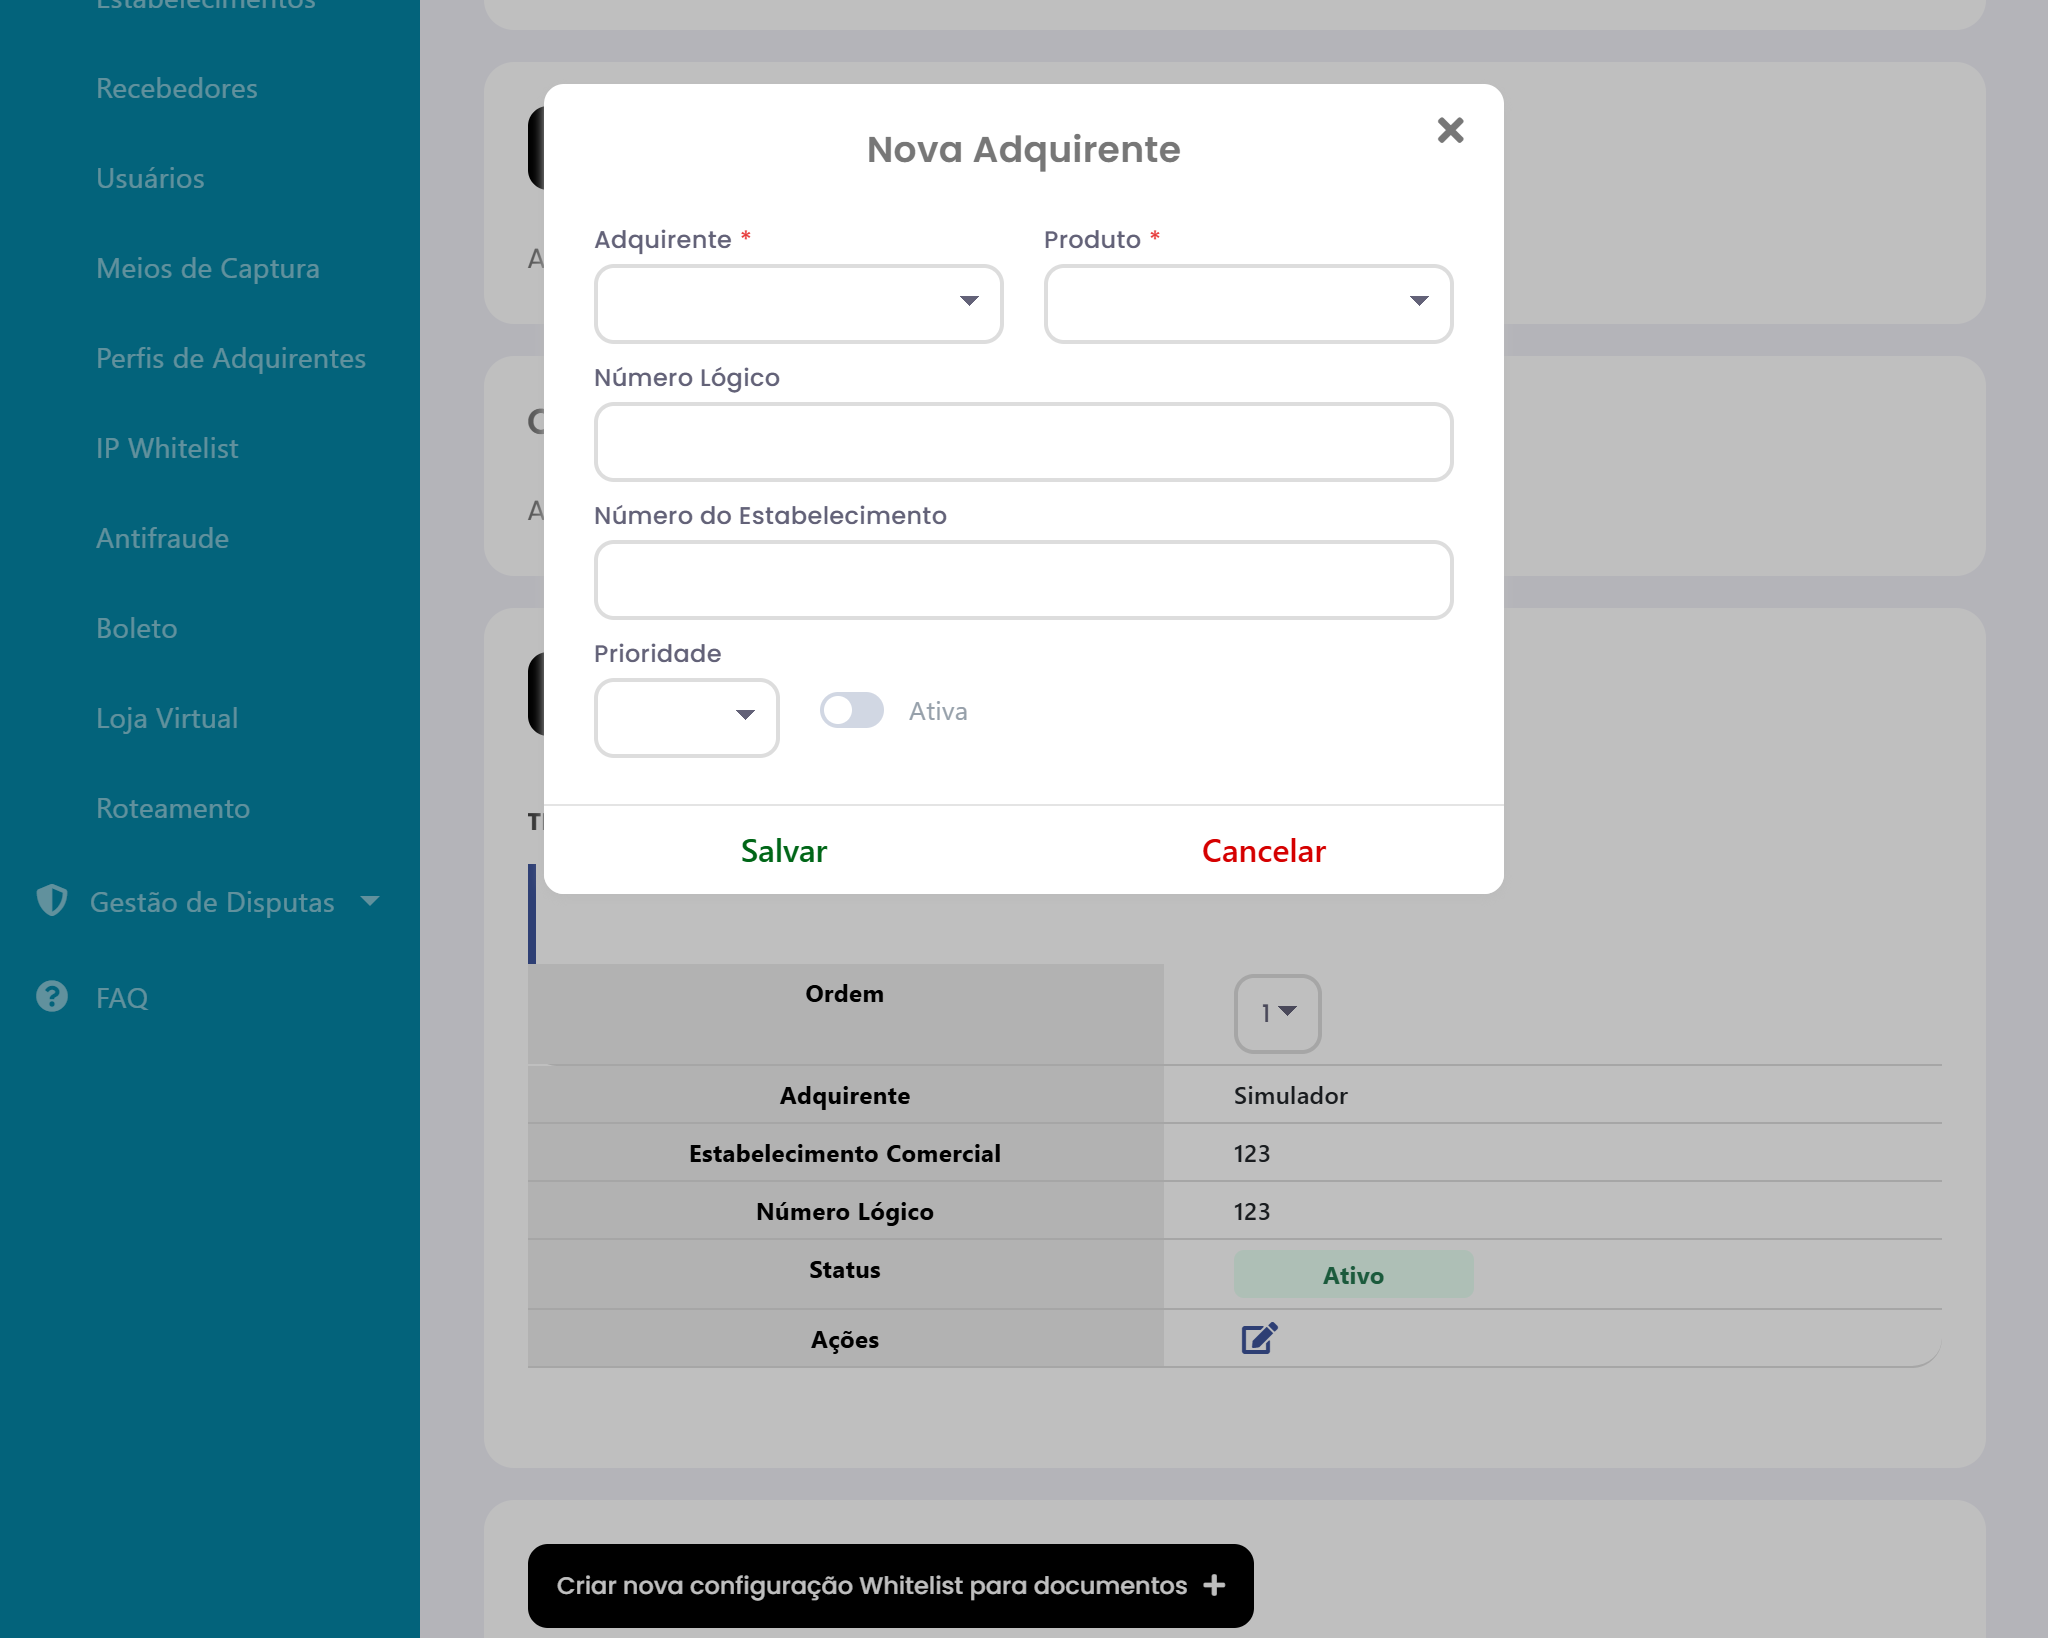The width and height of the screenshot is (2048, 1638).
Task: Close the Nova Adquirente dialog with X
Action: (x=1450, y=130)
